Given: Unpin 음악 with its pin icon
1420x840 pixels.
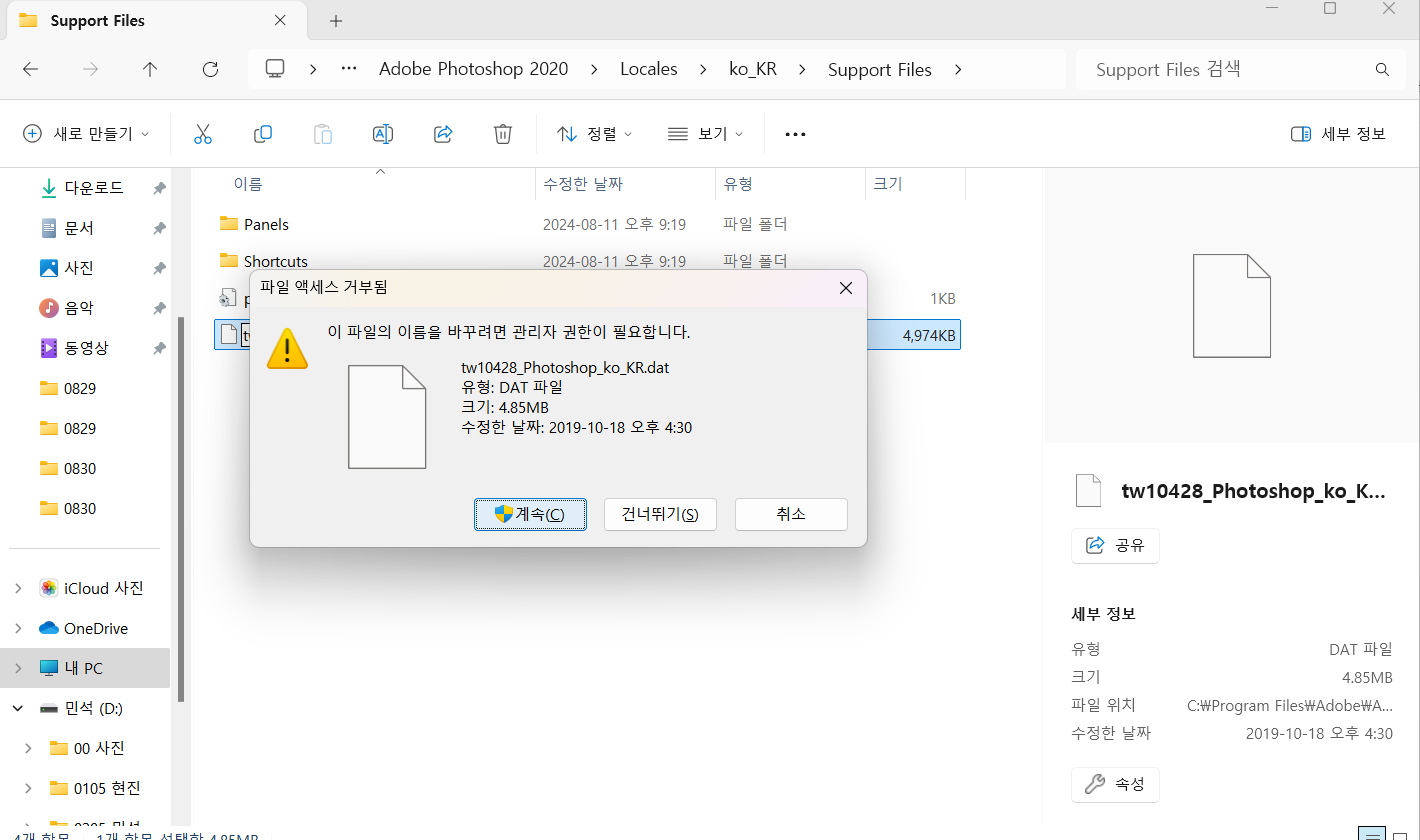Looking at the screenshot, I should pos(158,308).
